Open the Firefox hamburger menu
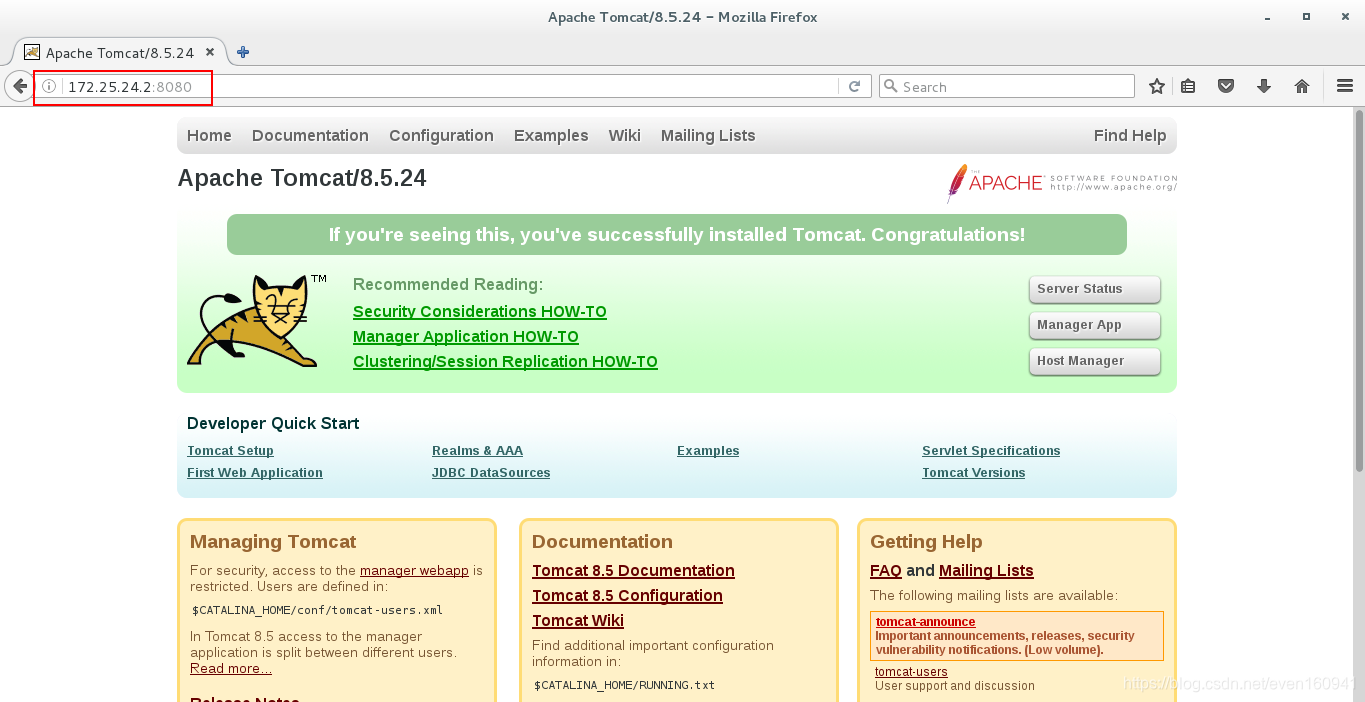1365x702 pixels. coord(1345,87)
